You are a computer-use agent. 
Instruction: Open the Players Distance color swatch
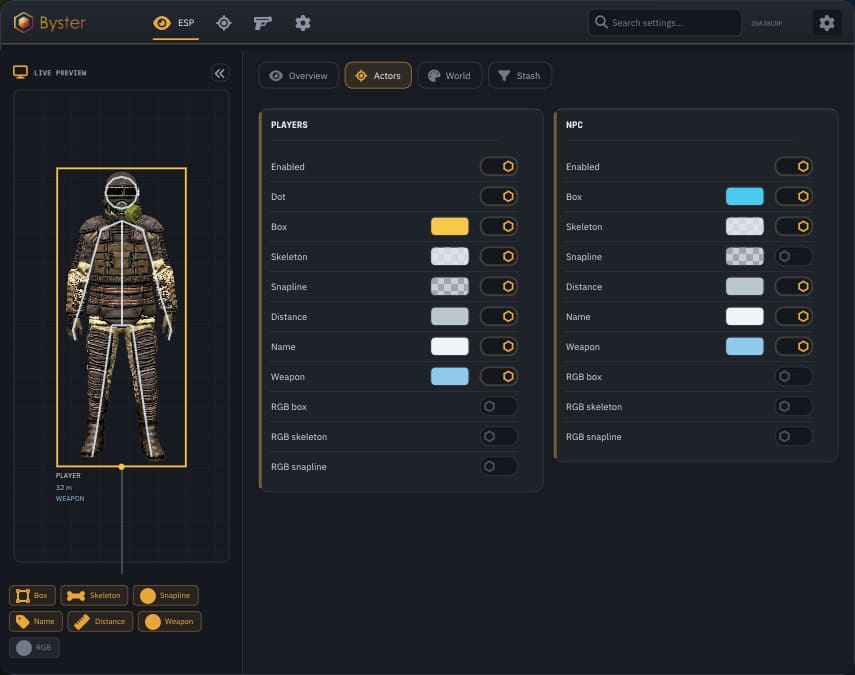(449, 316)
